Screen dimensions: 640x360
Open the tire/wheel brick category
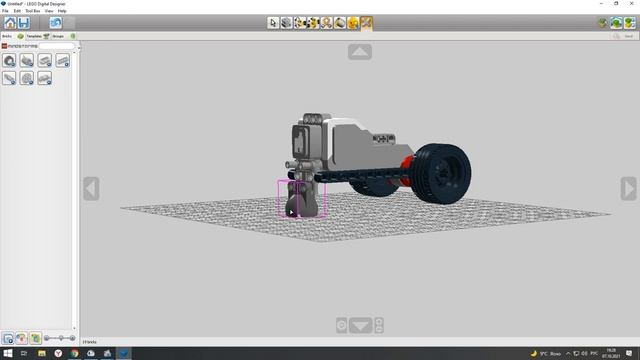point(9,60)
